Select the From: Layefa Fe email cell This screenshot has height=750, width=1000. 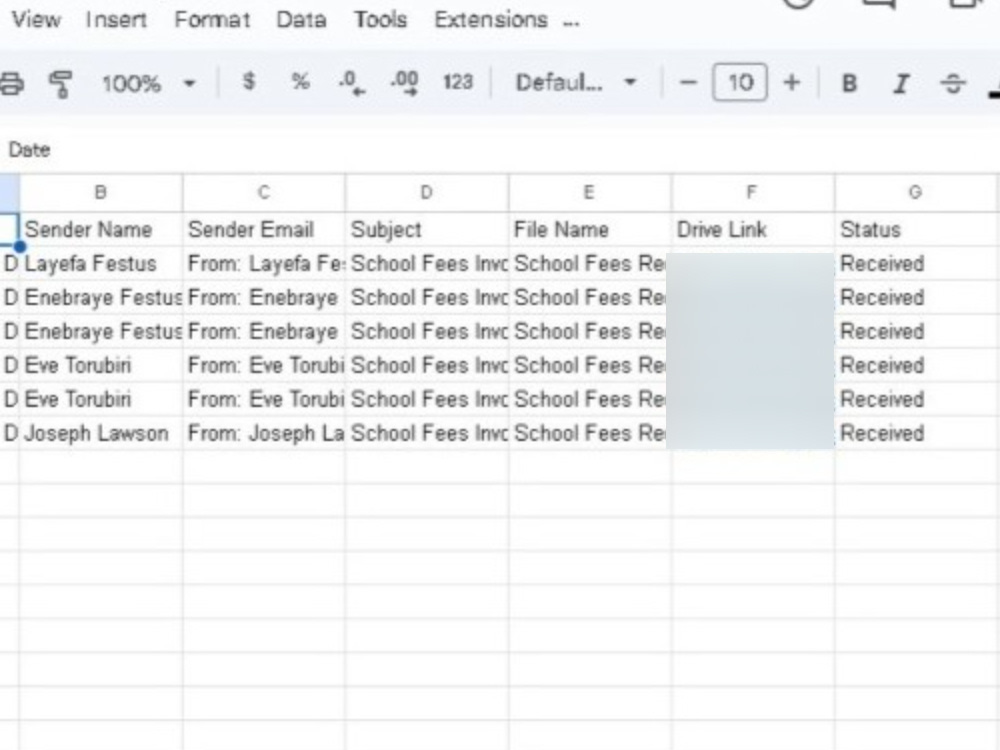(264, 263)
